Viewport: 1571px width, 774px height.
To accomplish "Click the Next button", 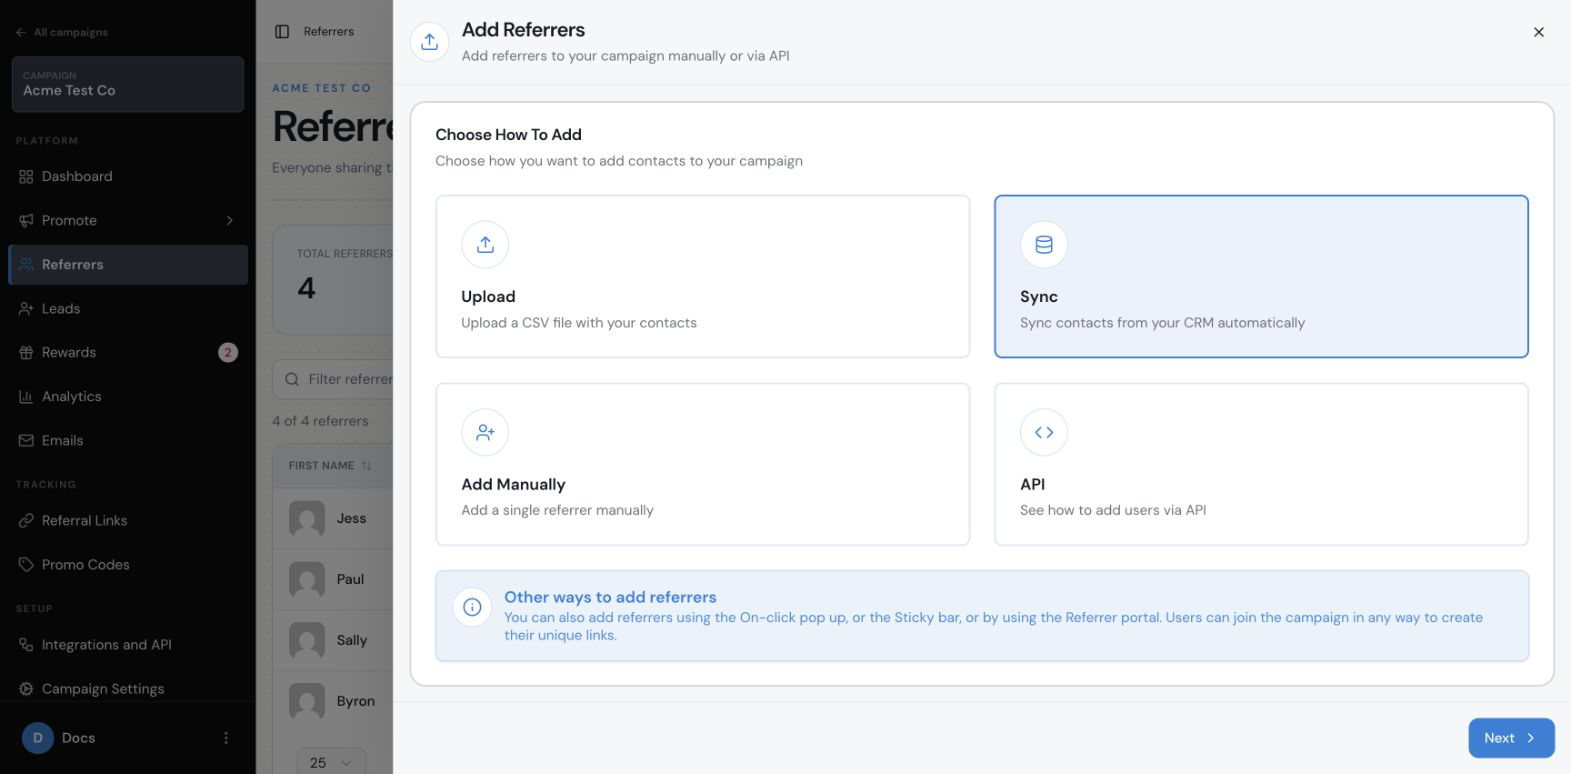I will [x=1511, y=738].
